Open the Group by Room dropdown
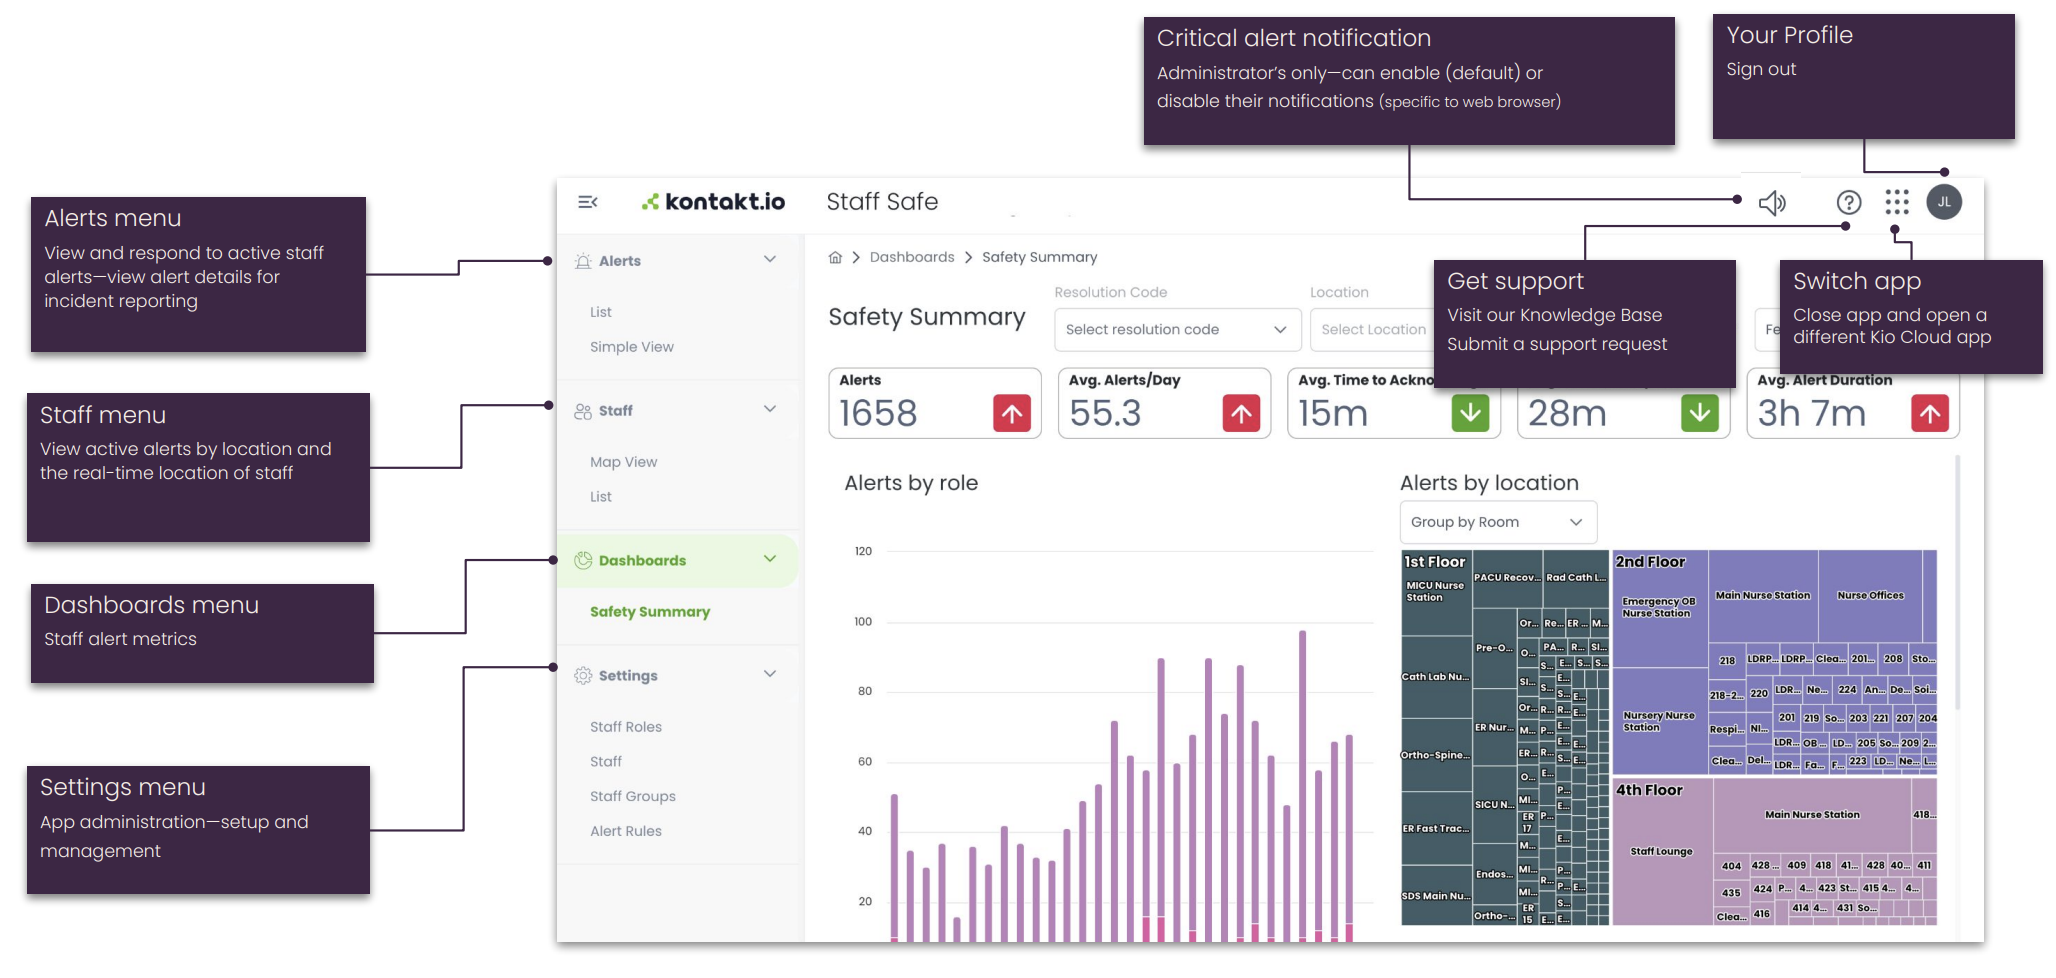Screen dimensions: 2056x978 tap(1497, 522)
